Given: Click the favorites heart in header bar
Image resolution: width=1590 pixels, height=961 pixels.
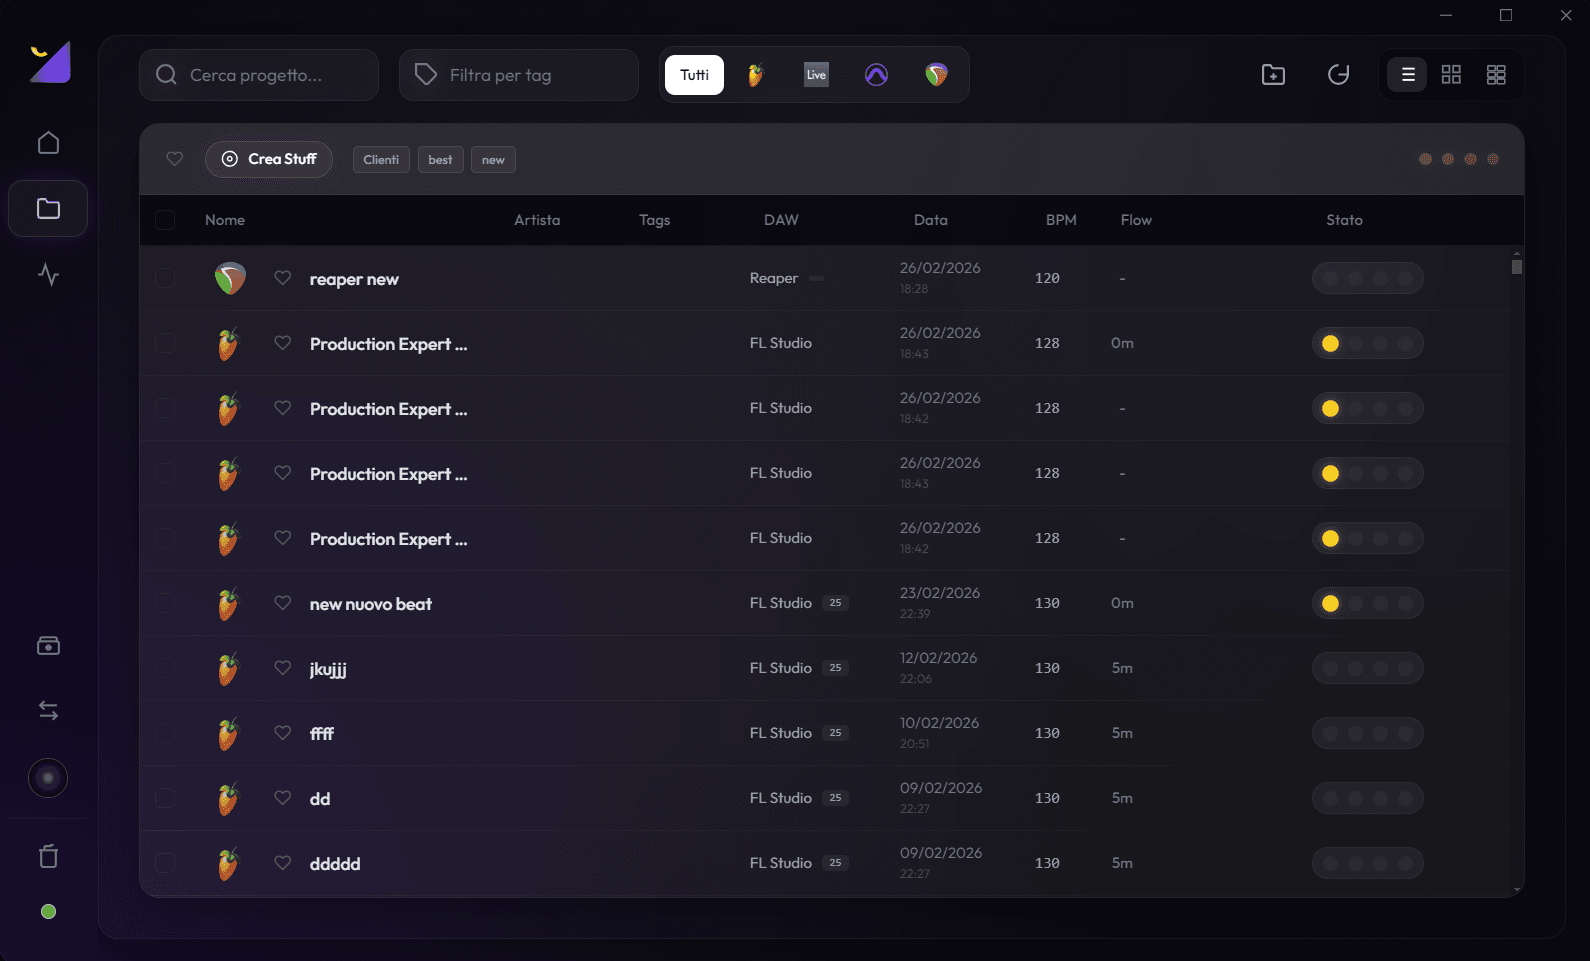Looking at the screenshot, I should 175,159.
